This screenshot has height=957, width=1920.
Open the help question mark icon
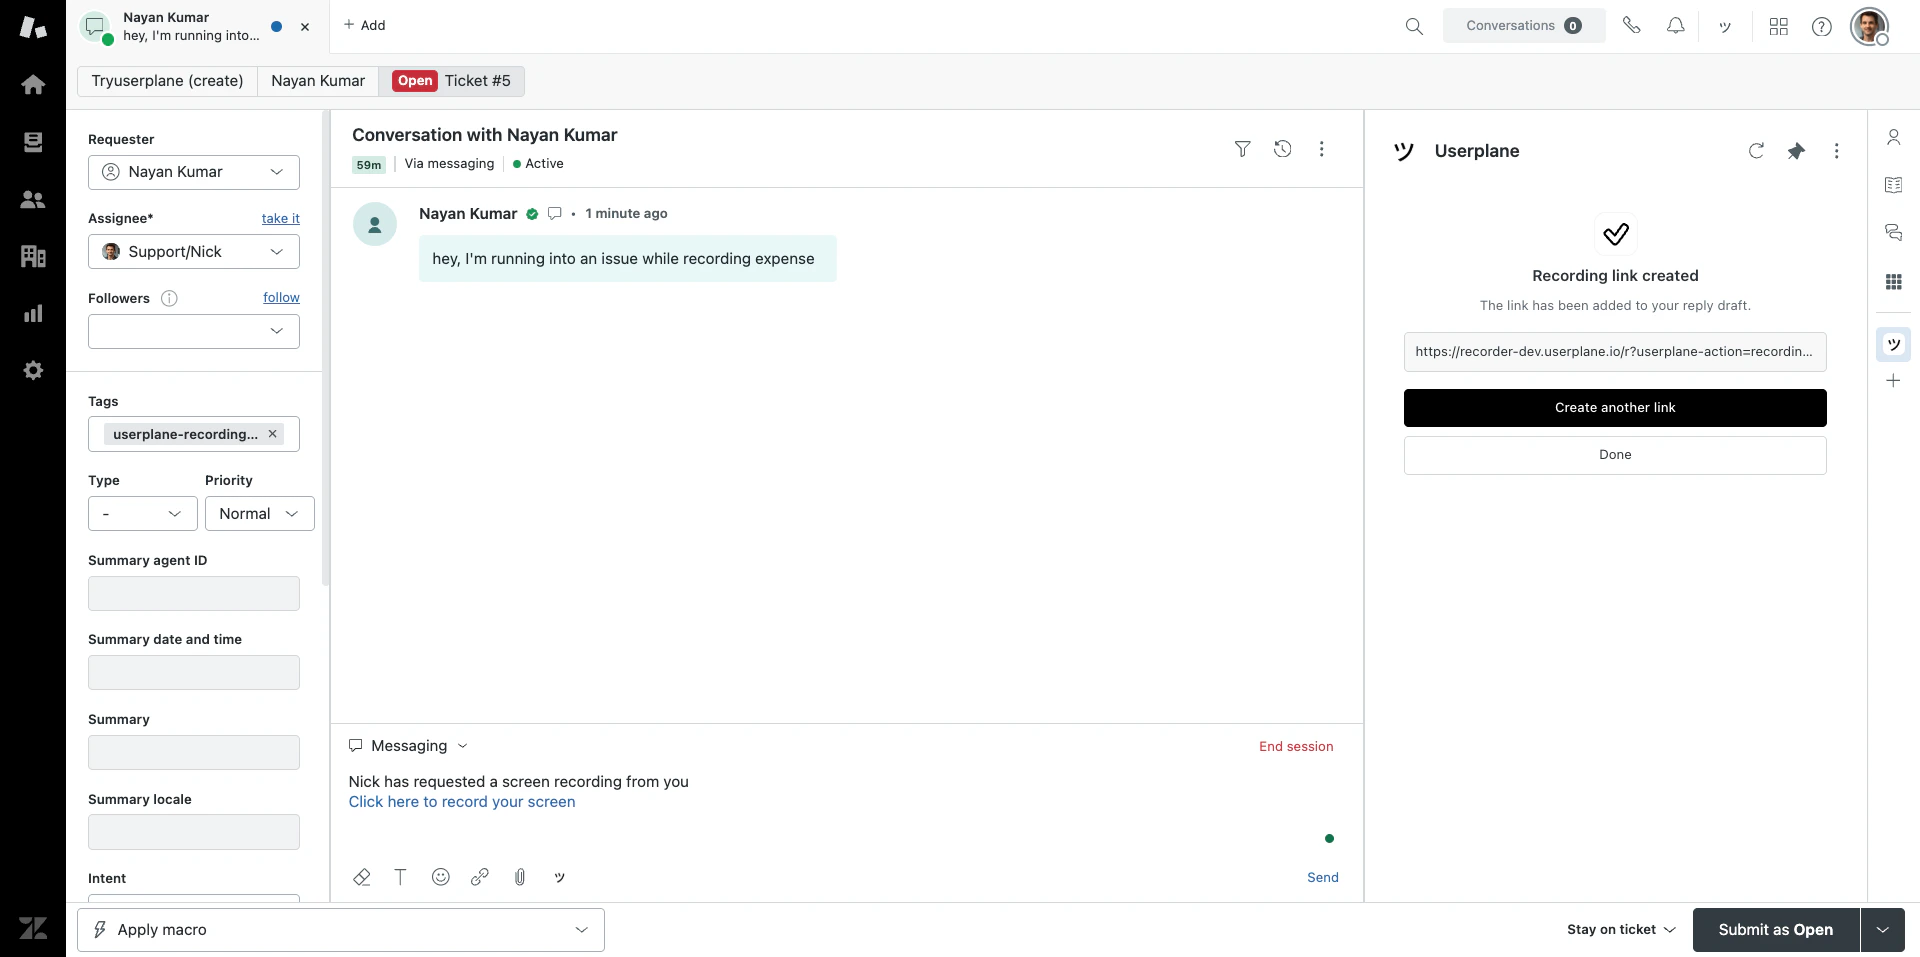tap(1822, 26)
